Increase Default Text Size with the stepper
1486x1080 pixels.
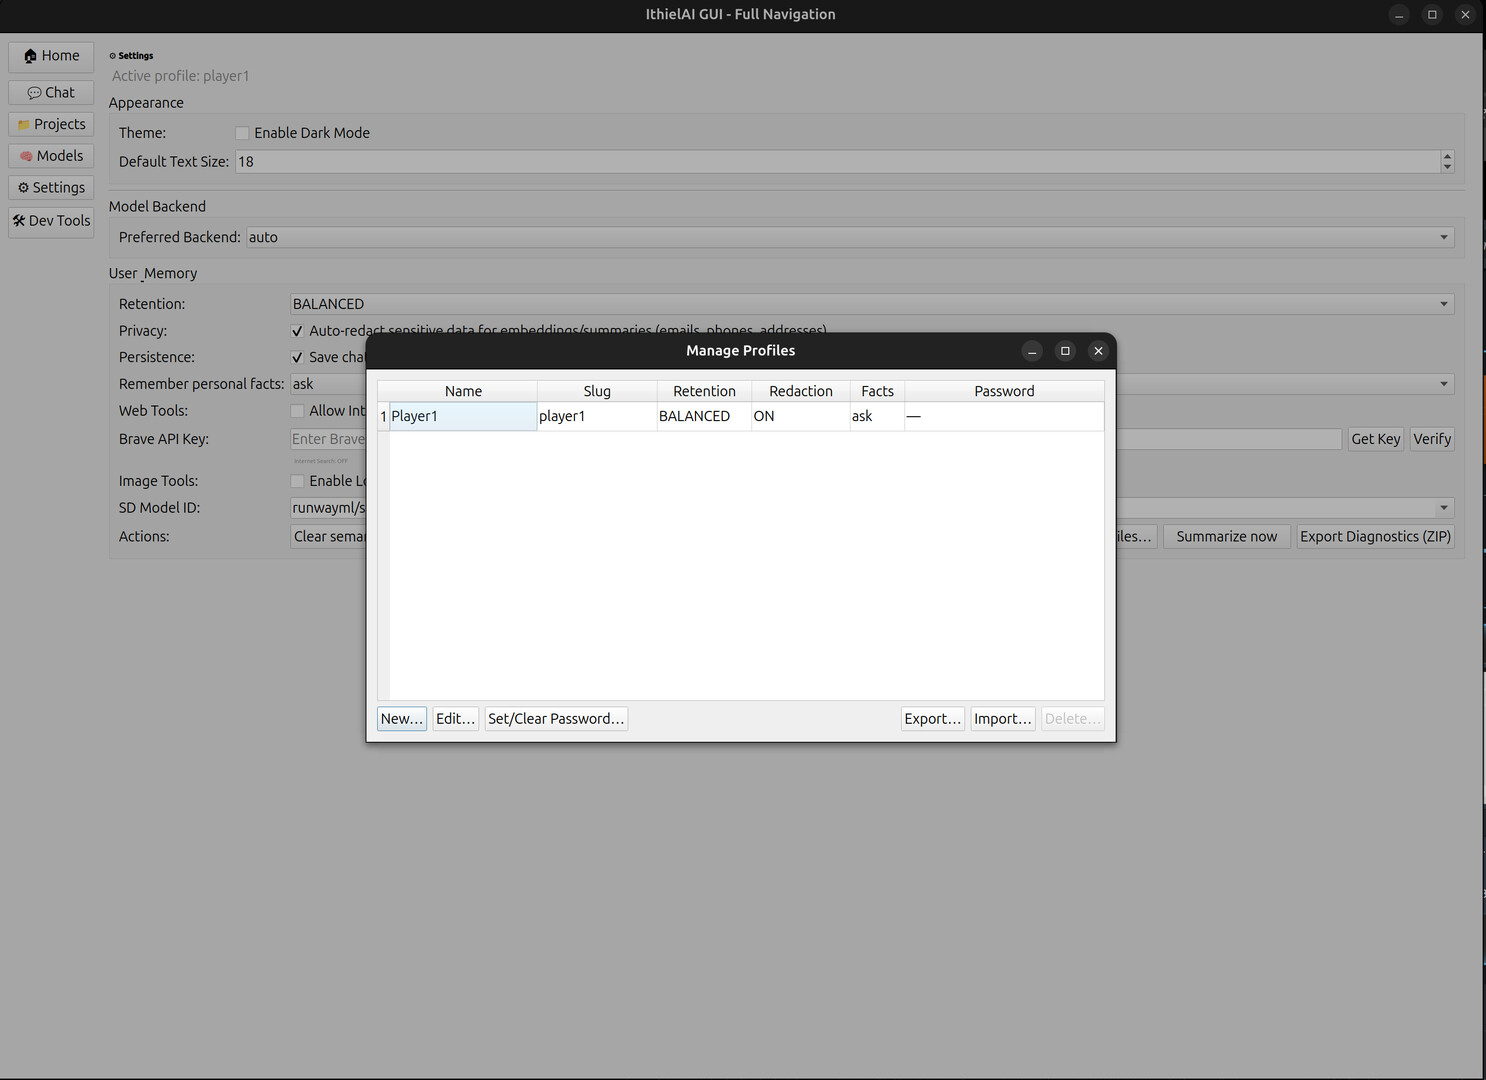1447,156
